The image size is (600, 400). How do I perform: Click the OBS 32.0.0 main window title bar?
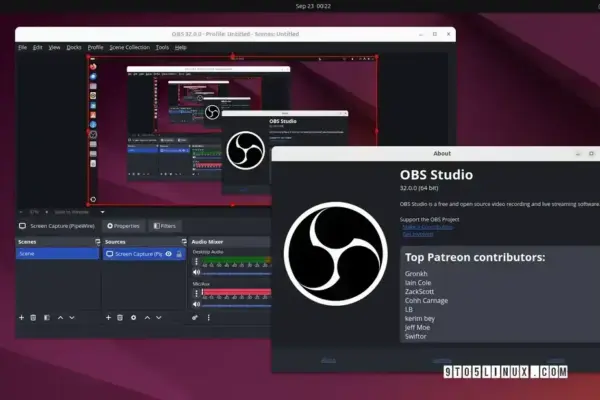(235, 34)
